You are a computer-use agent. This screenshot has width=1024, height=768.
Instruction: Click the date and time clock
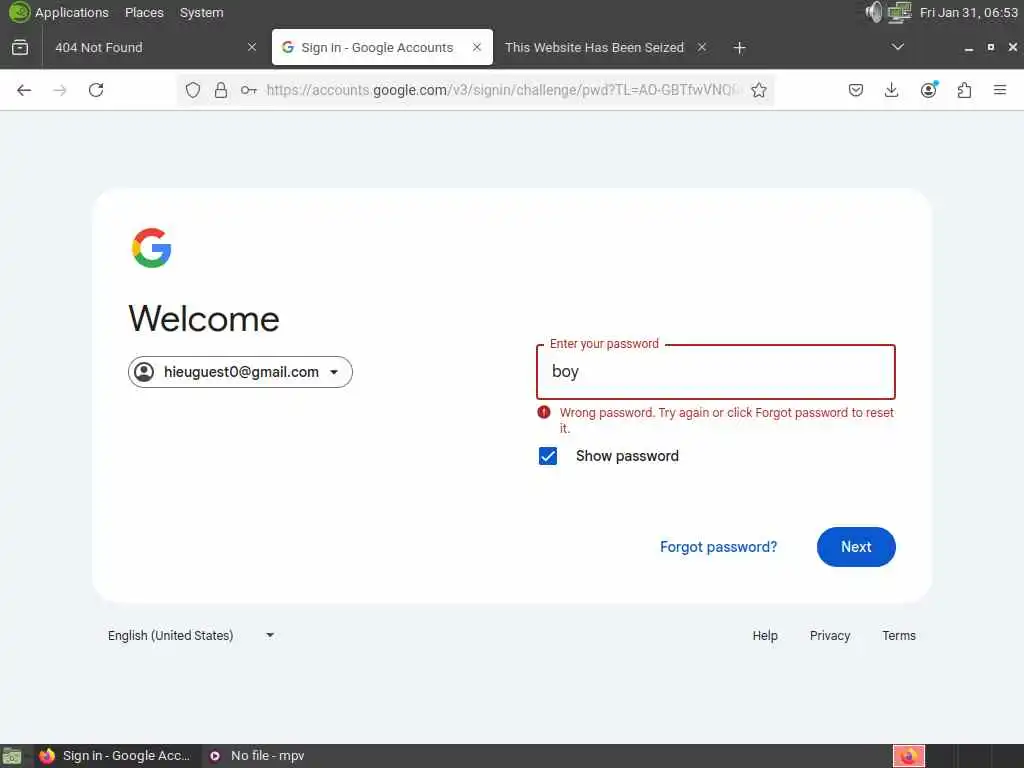(968, 12)
